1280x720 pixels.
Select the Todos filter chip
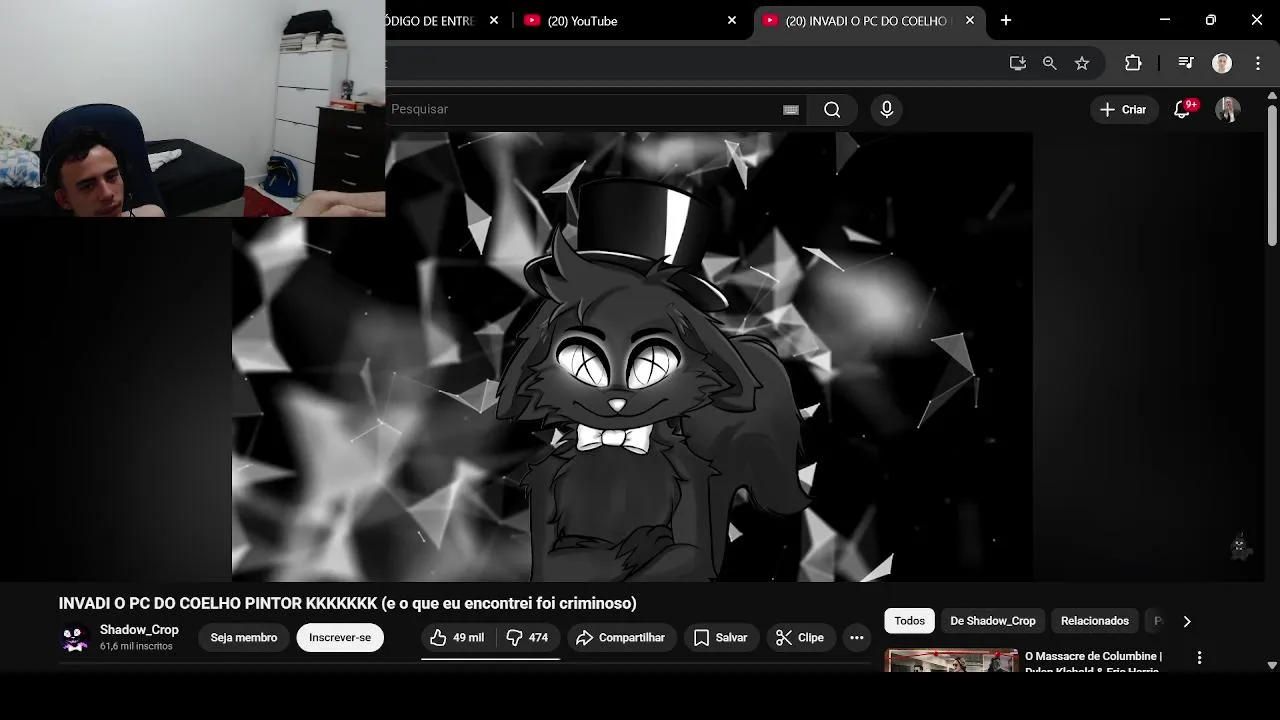910,621
